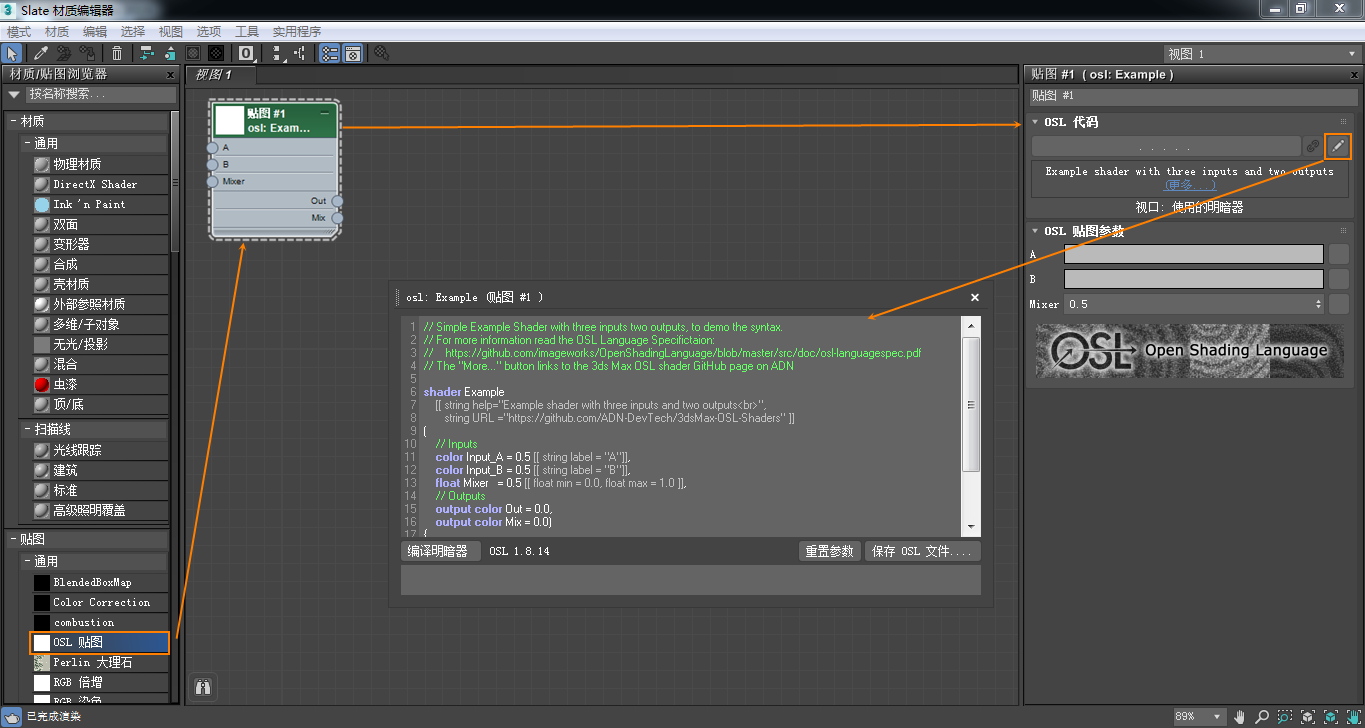The height and width of the screenshot is (728, 1365).
Task: Open the 模式 menu
Action: pyautogui.click(x=19, y=32)
